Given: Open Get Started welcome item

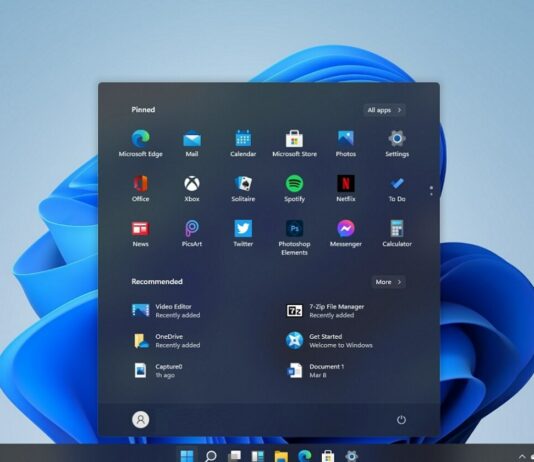Looking at the screenshot, I should 329,341.
